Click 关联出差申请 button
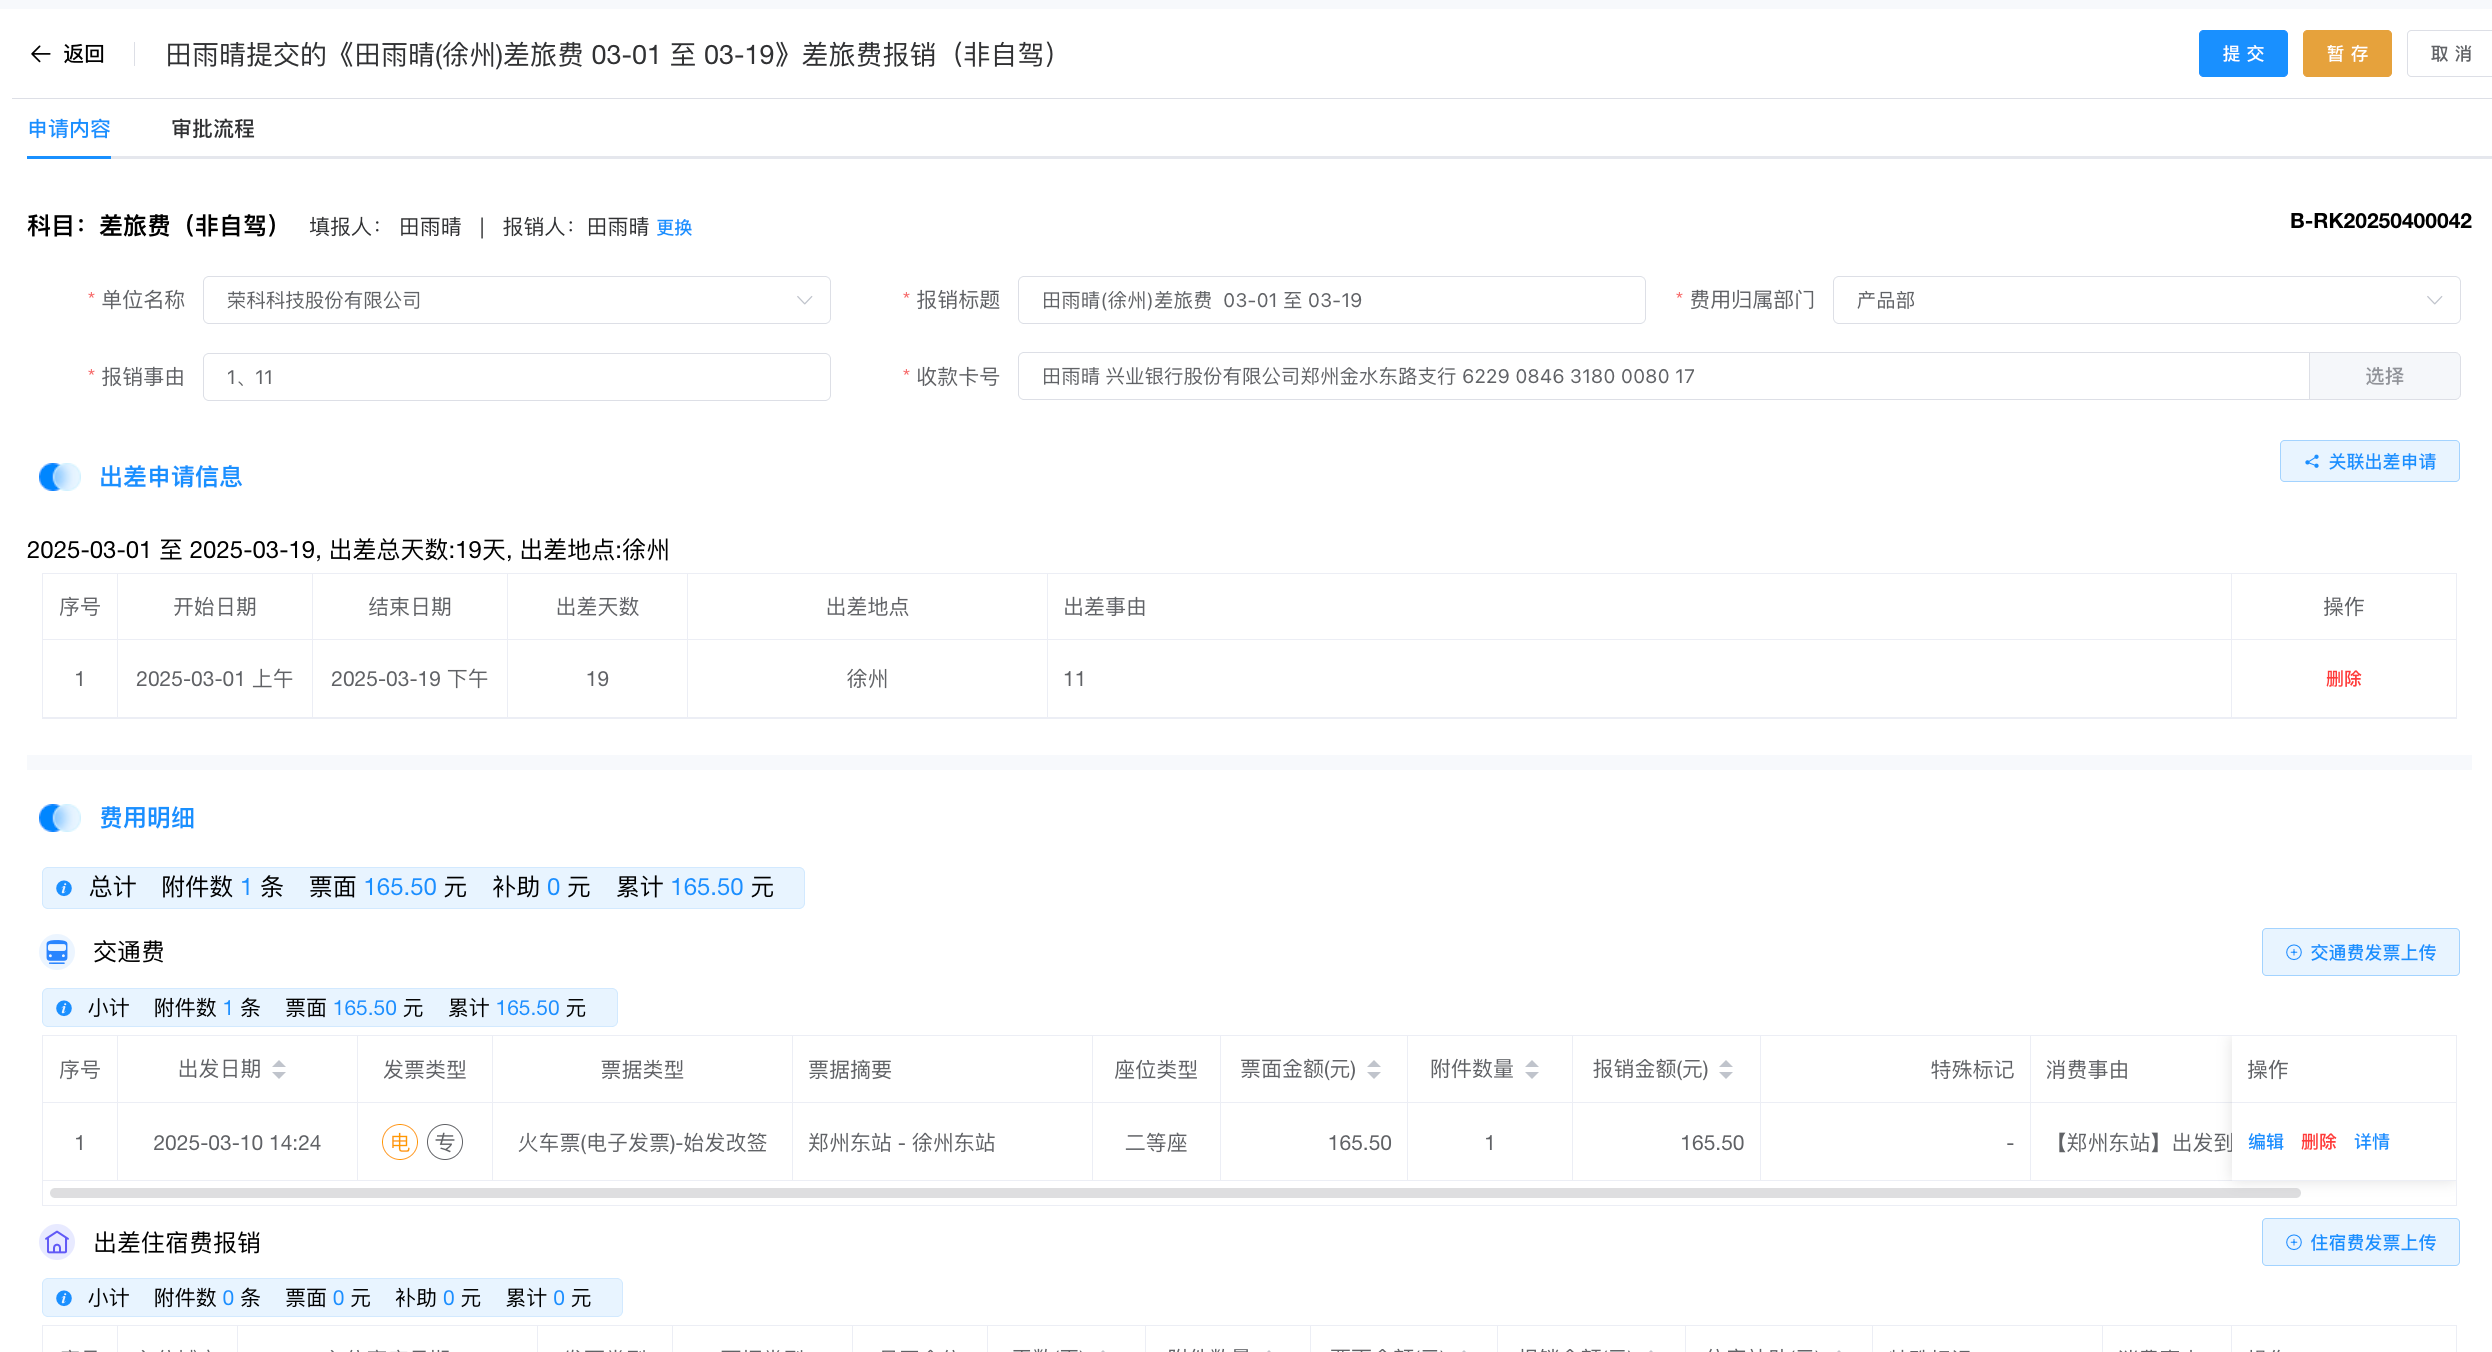 click(x=2369, y=461)
